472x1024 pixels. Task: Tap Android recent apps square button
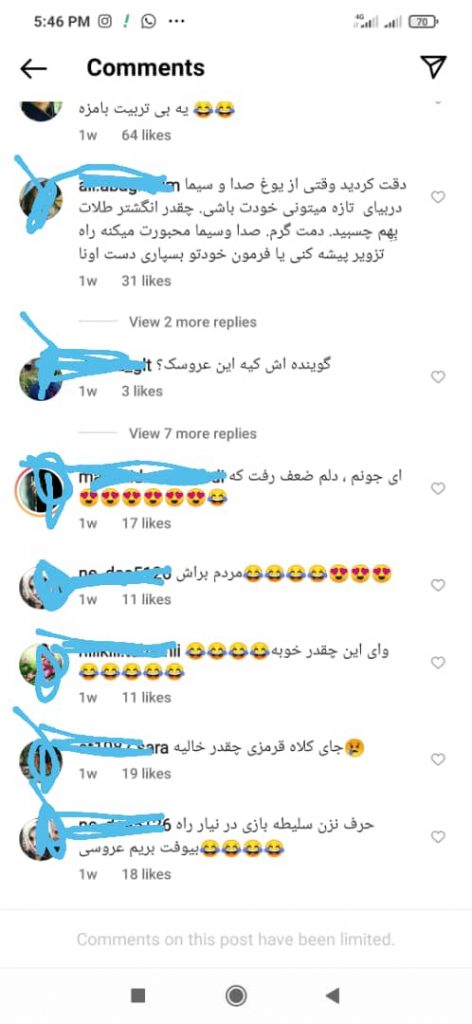tap(138, 995)
